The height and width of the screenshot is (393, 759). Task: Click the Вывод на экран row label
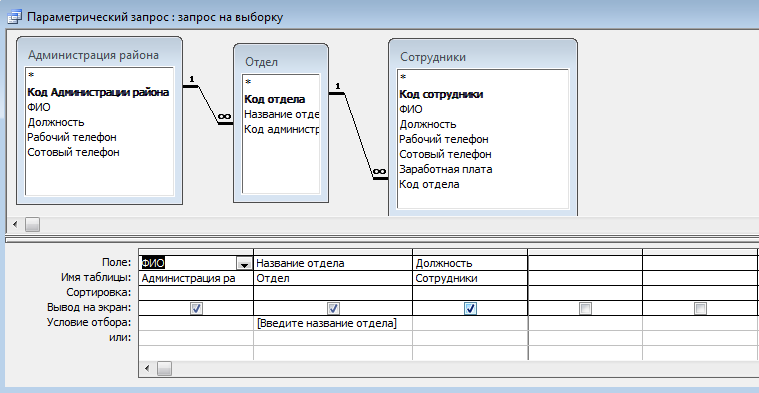[x=89, y=308]
